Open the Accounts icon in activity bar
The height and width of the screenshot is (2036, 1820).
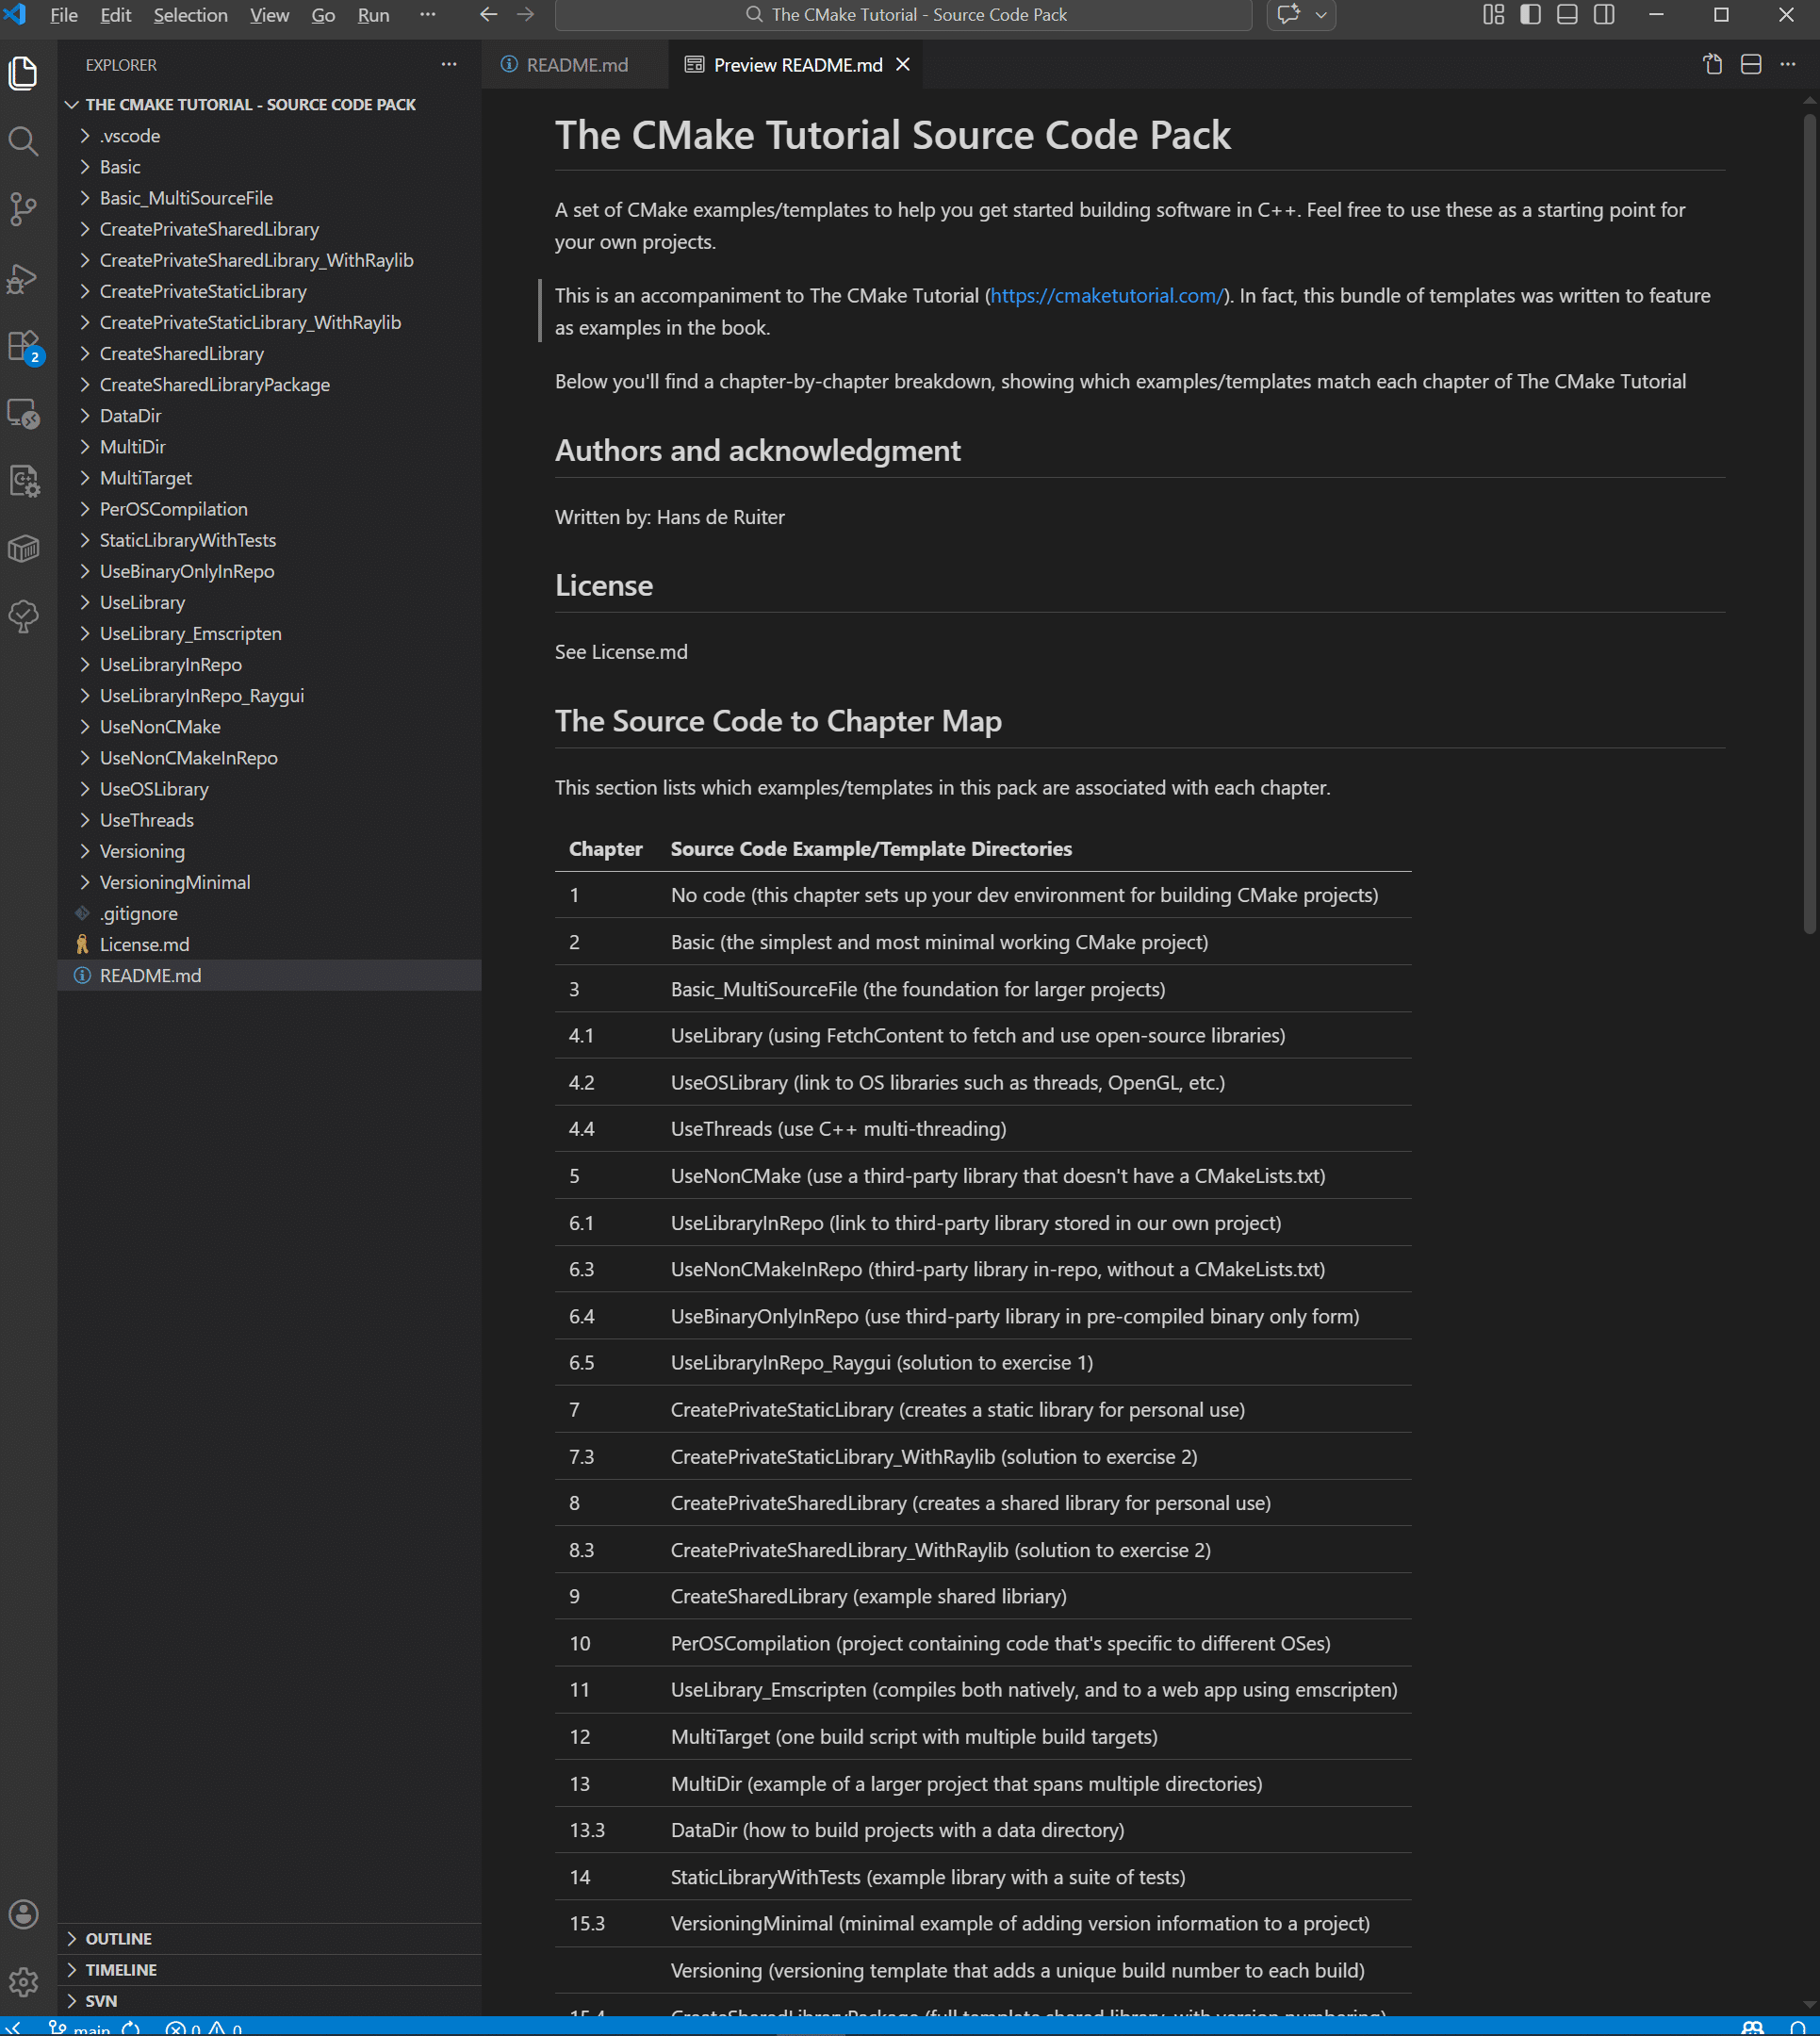[x=23, y=1914]
